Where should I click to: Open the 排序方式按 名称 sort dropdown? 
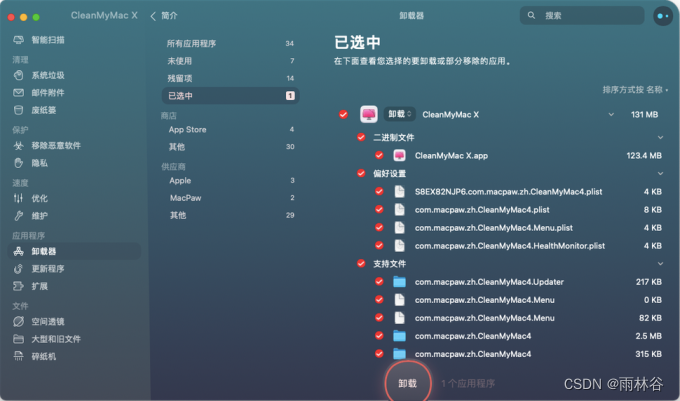(x=635, y=90)
